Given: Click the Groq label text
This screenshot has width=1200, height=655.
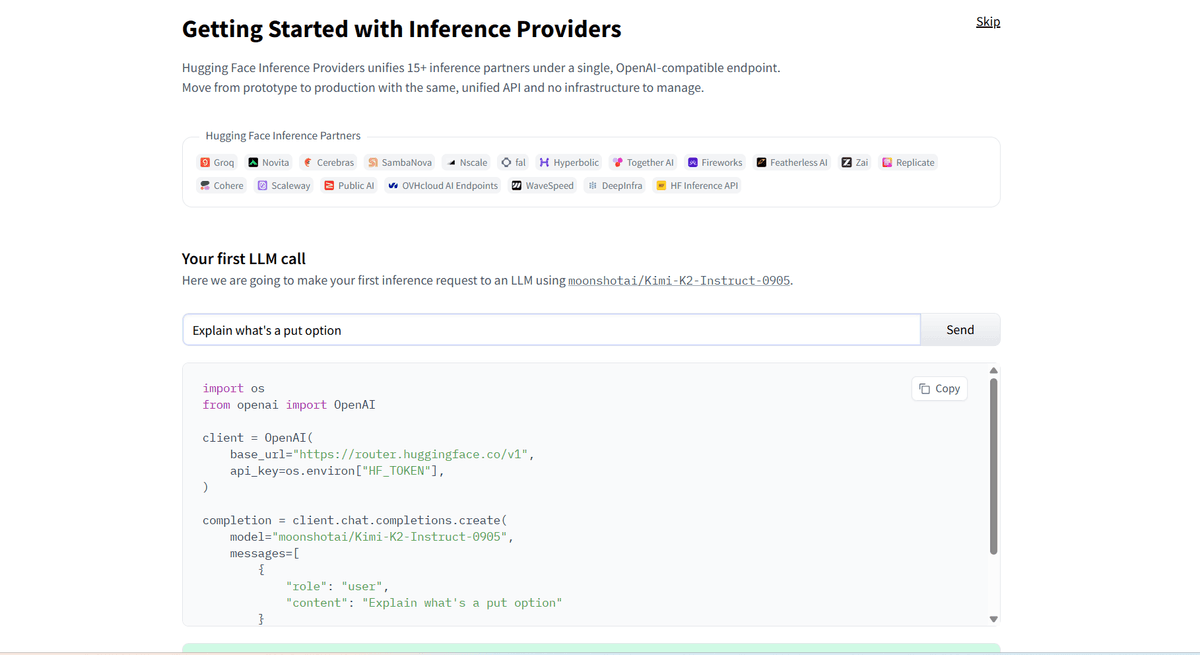Looking at the screenshot, I should click(224, 162).
